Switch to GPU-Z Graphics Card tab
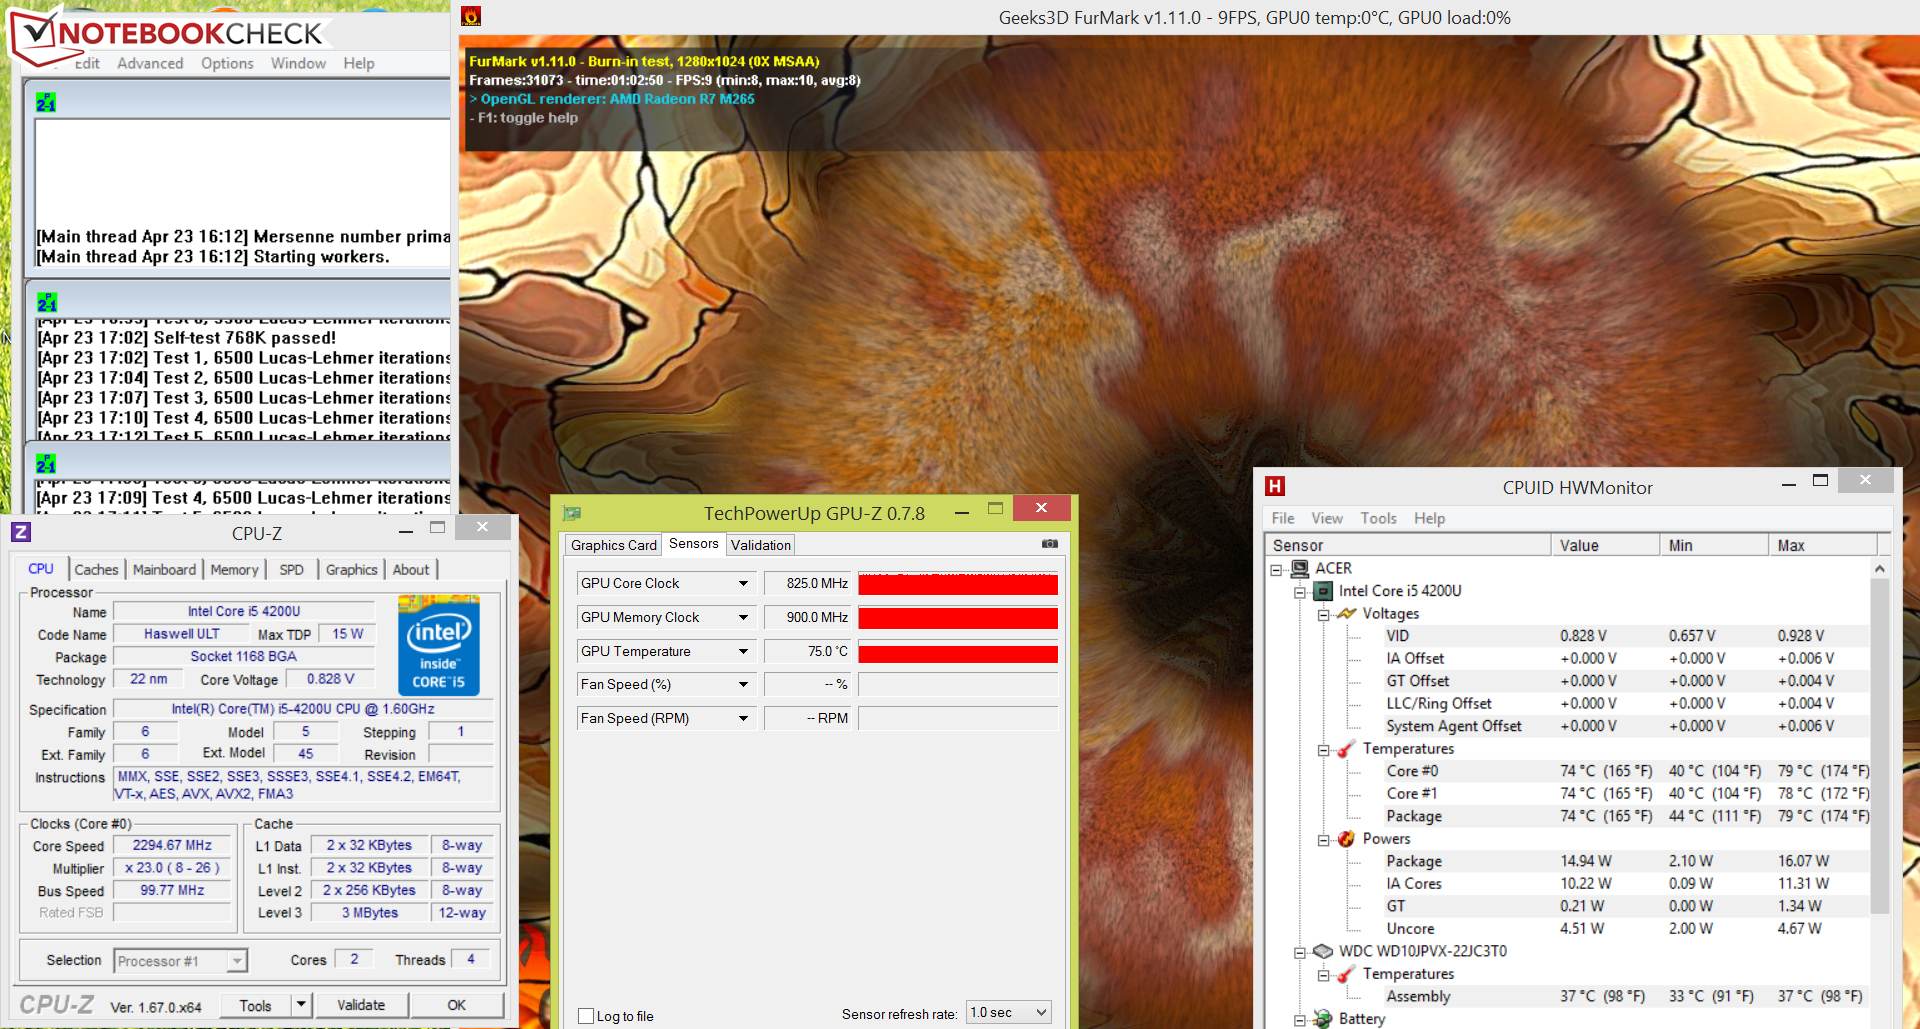This screenshot has height=1029, width=1920. click(613, 545)
